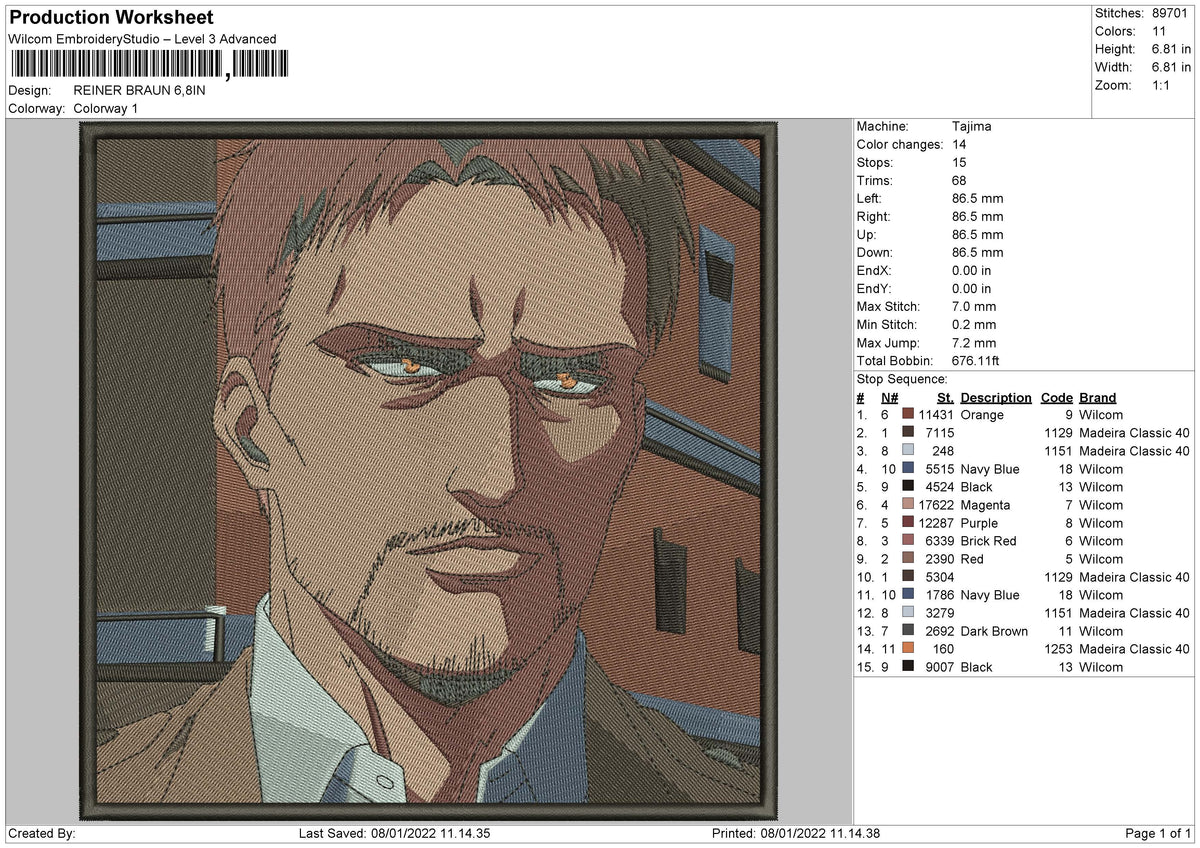This screenshot has width=1200, height=848.
Task: Click the Code column header
Action: pyautogui.click(x=1057, y=397)
